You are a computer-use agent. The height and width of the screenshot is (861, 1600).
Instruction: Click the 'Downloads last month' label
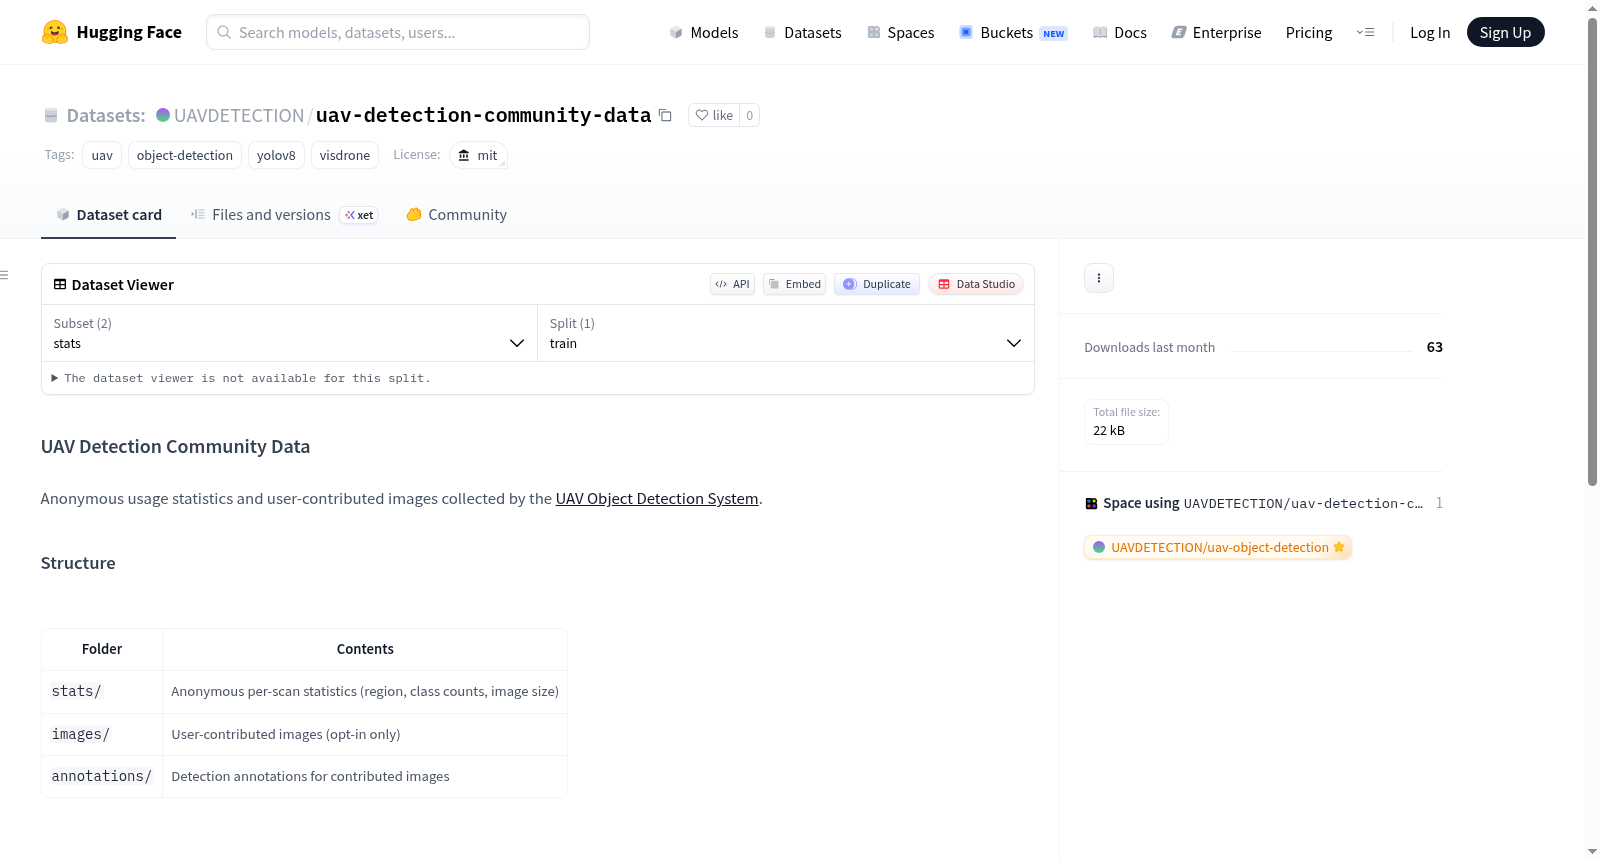point(1150,347)
